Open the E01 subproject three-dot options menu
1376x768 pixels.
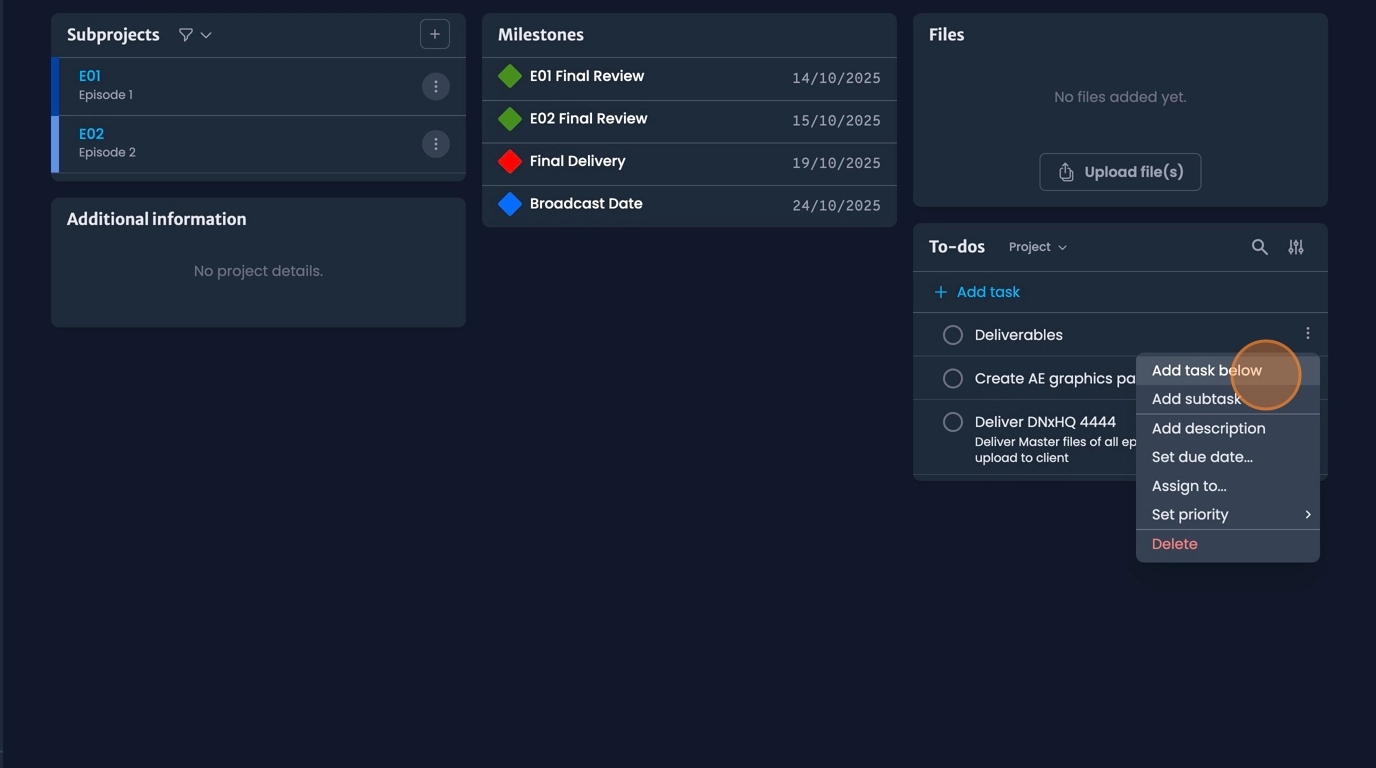click(x=435, y=86)
